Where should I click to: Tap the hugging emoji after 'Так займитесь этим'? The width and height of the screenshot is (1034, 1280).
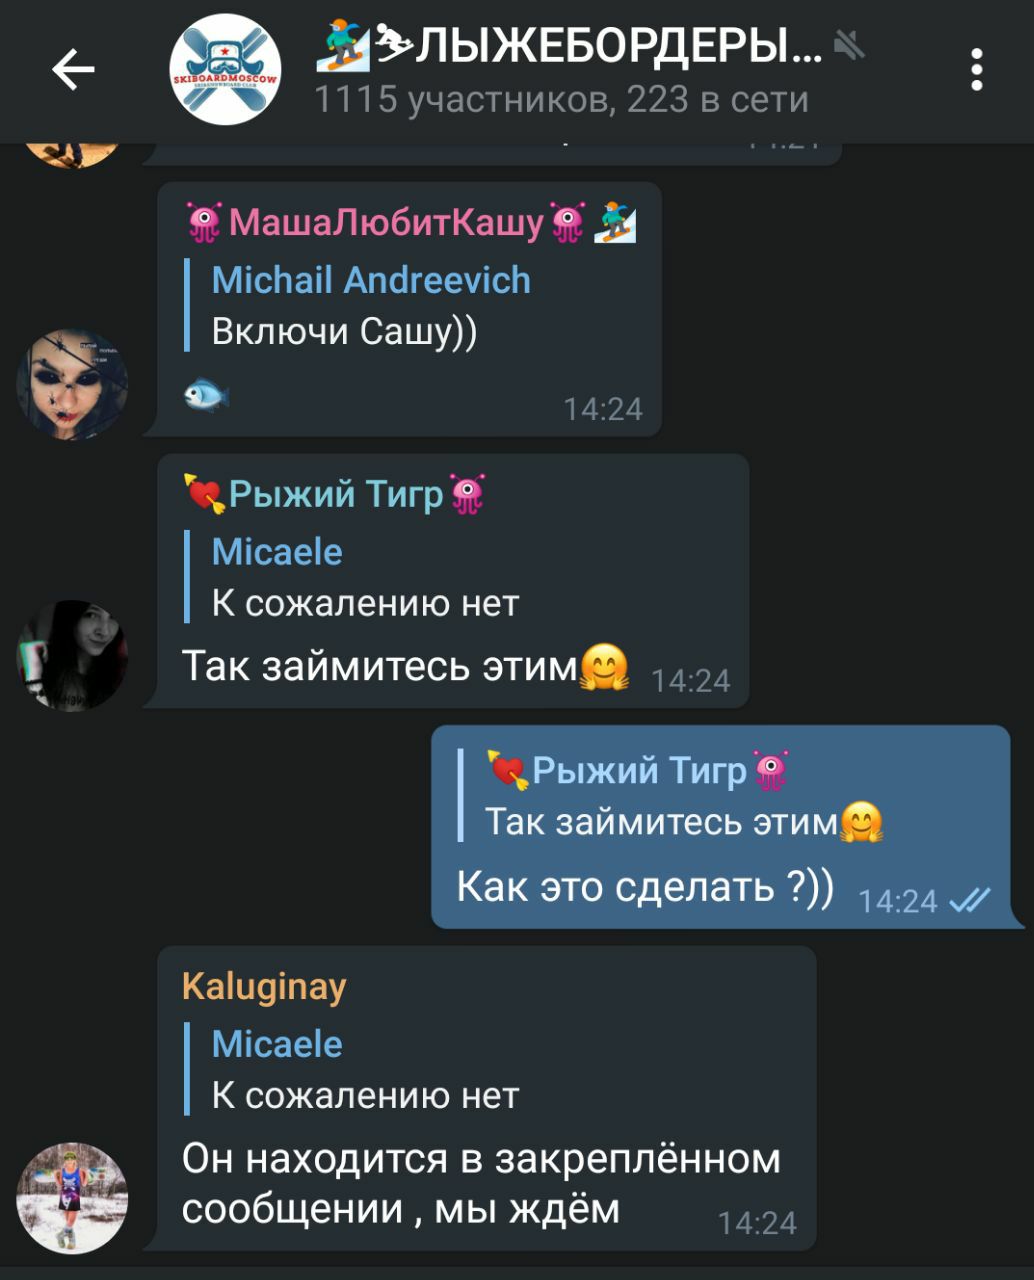click(x=604, y=667)
